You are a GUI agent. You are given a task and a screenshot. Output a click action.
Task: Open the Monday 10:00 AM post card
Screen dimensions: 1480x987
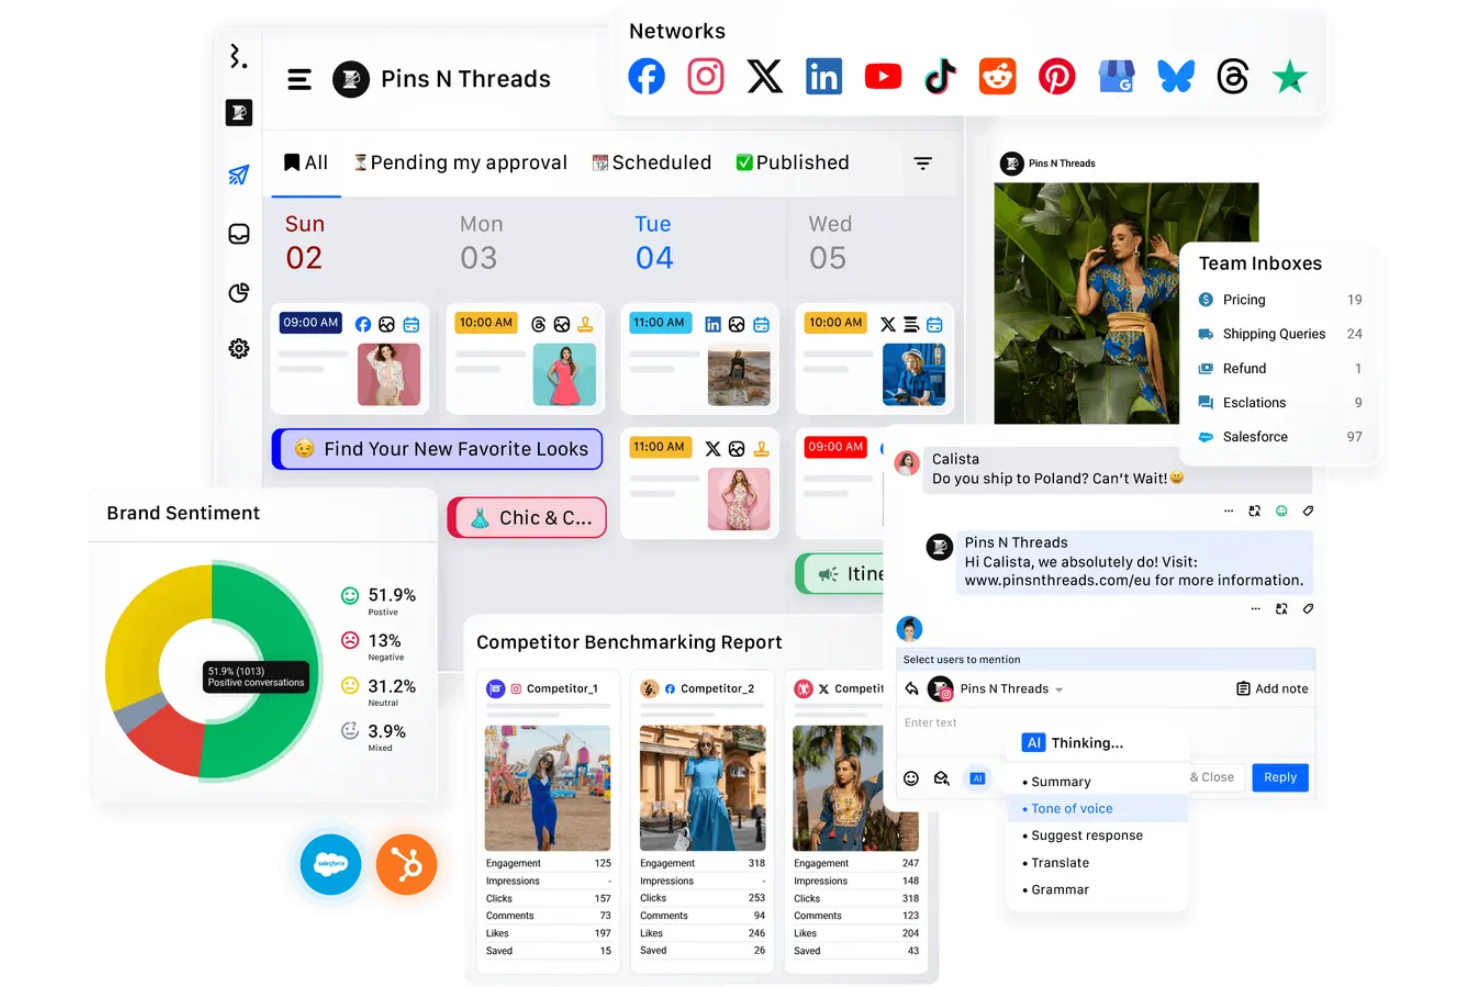[x=525, y=359]
